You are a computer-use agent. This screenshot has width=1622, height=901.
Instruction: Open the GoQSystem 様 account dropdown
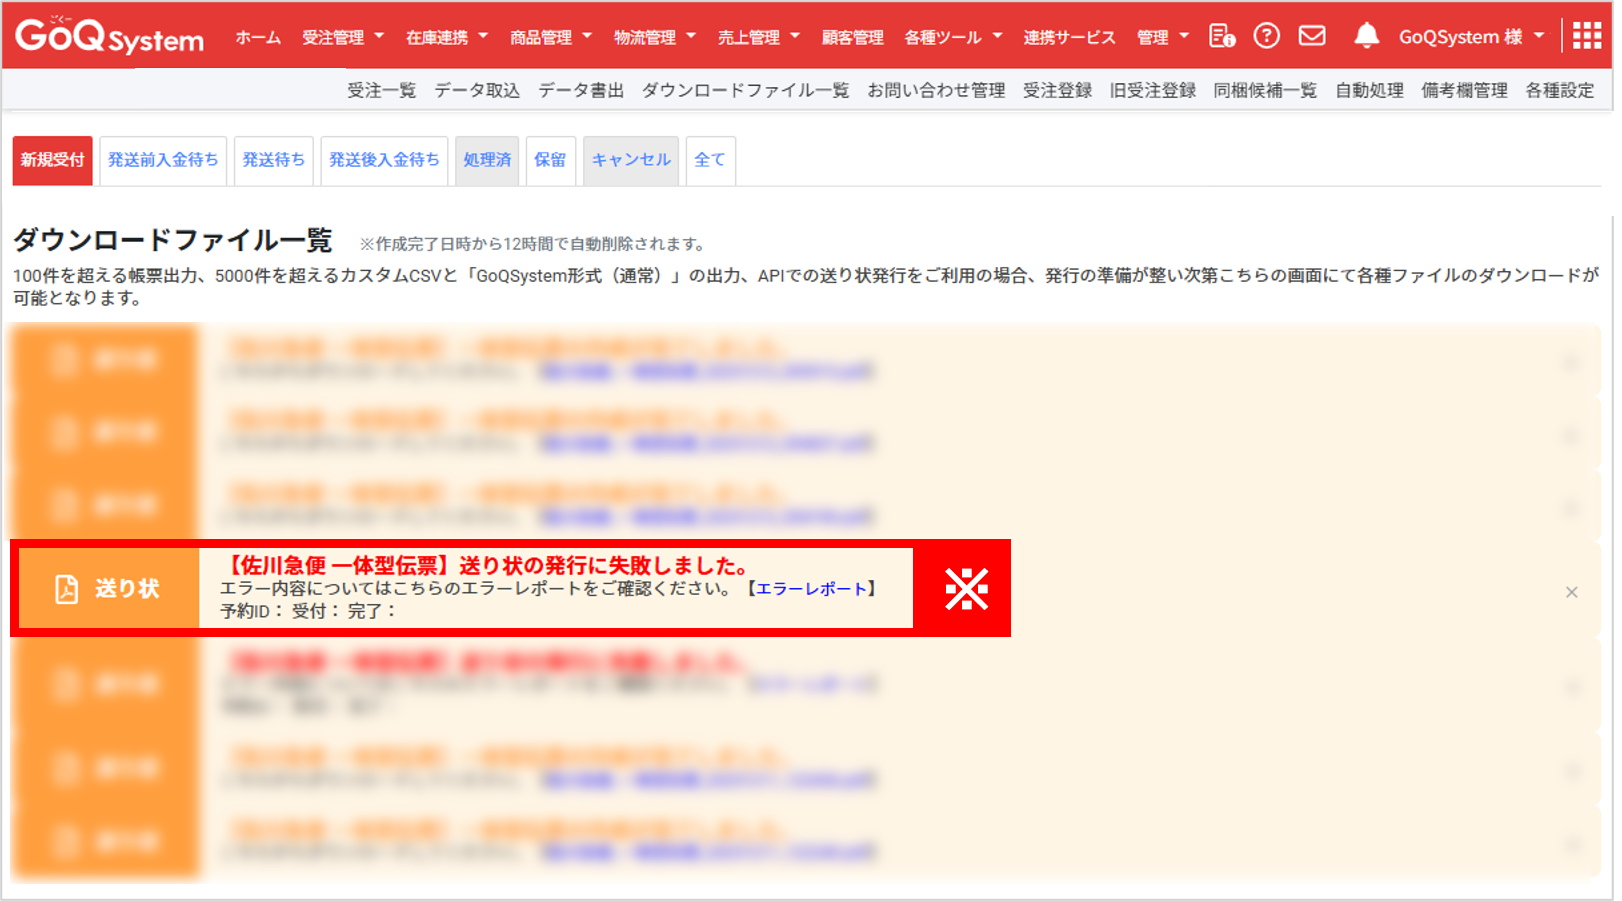[x=1470, y=38]
